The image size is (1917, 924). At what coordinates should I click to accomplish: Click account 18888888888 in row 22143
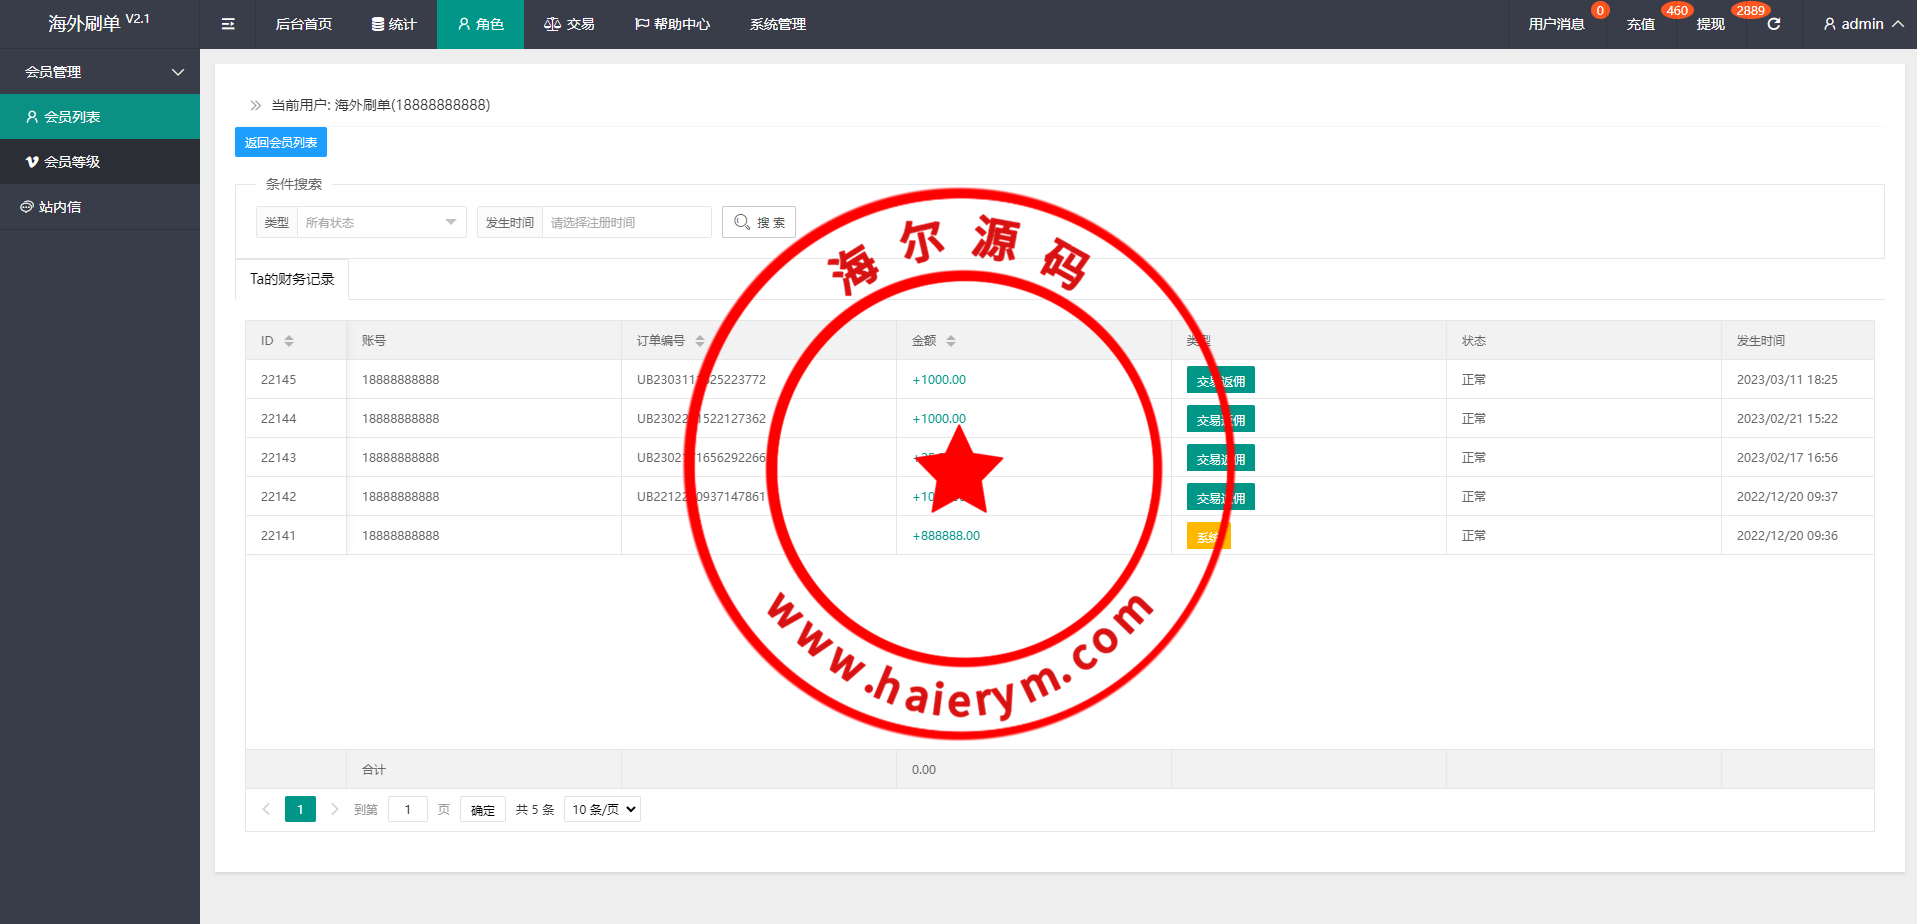pyautogui.click(x=401, y=458)
